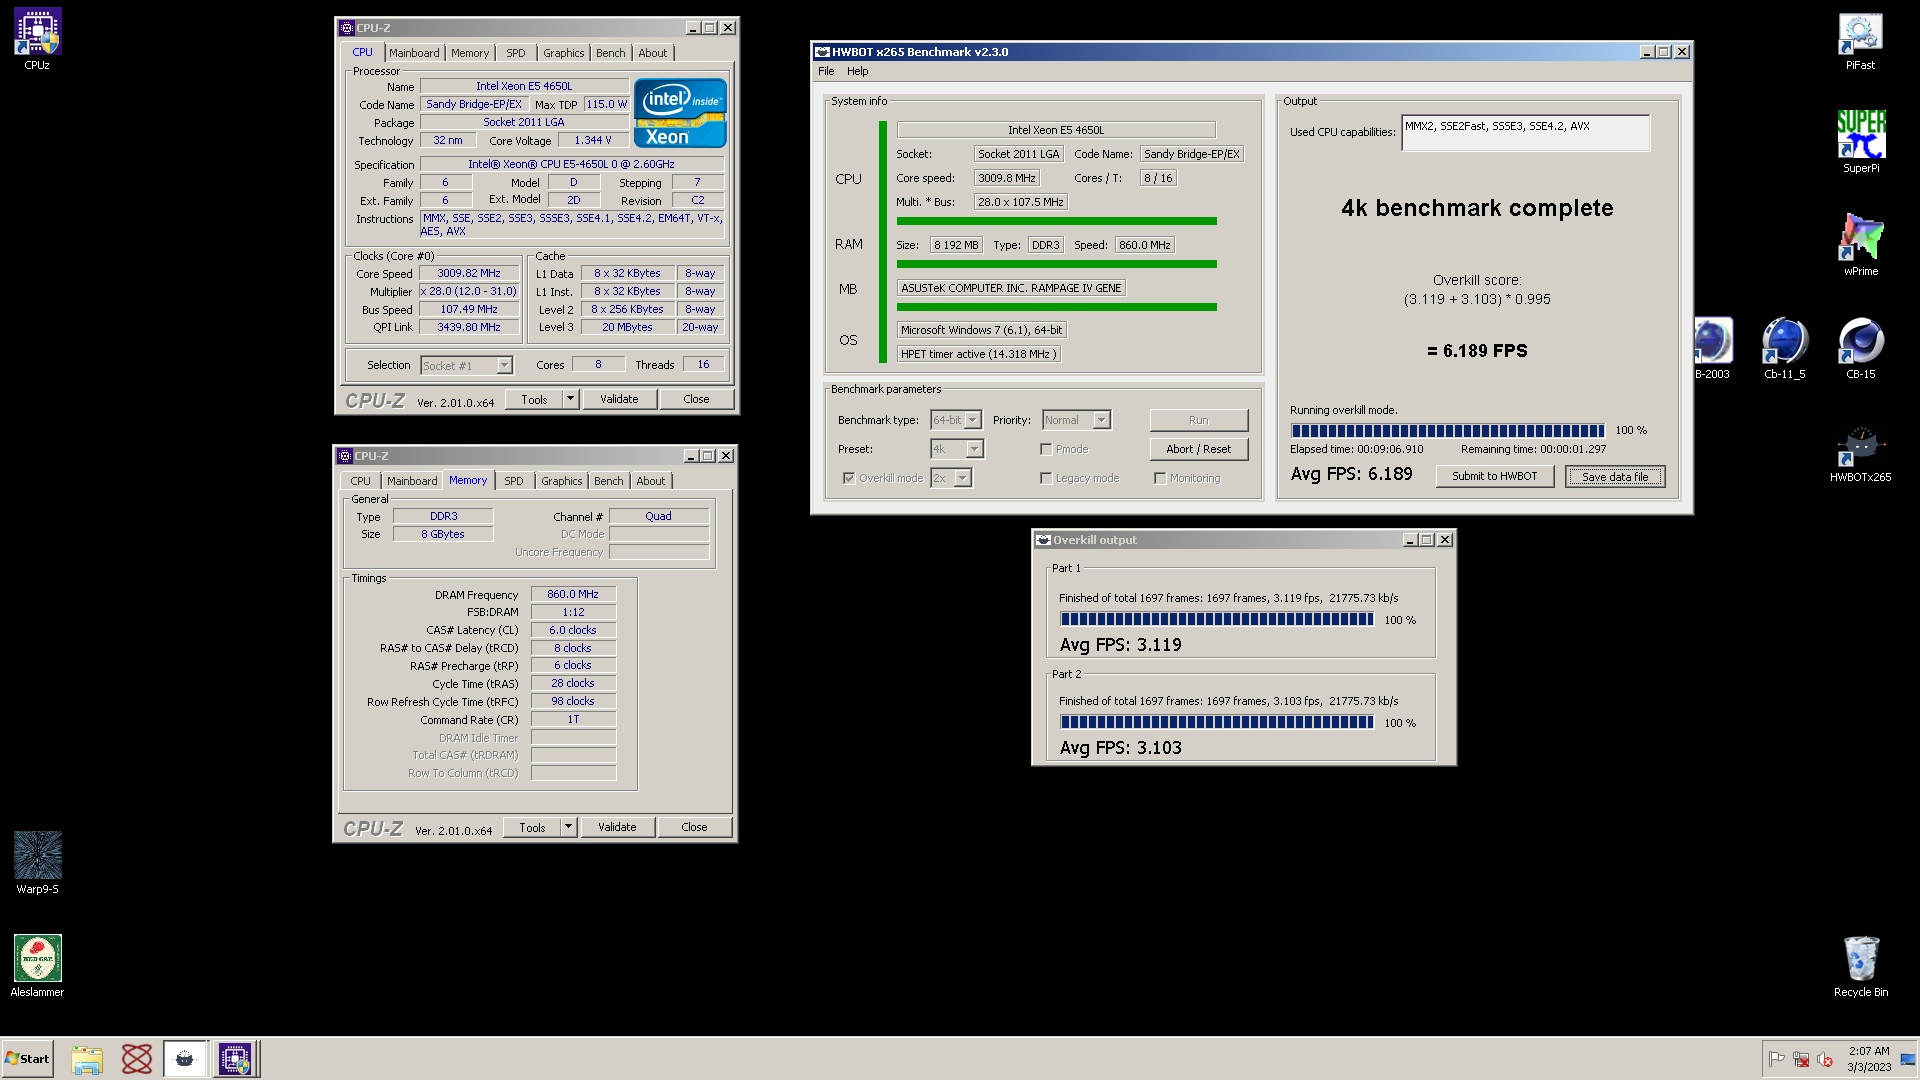Click the Used CPU capabilities text box
This screenshot has height=1080, width=1920.
[x=1525, y=133]
